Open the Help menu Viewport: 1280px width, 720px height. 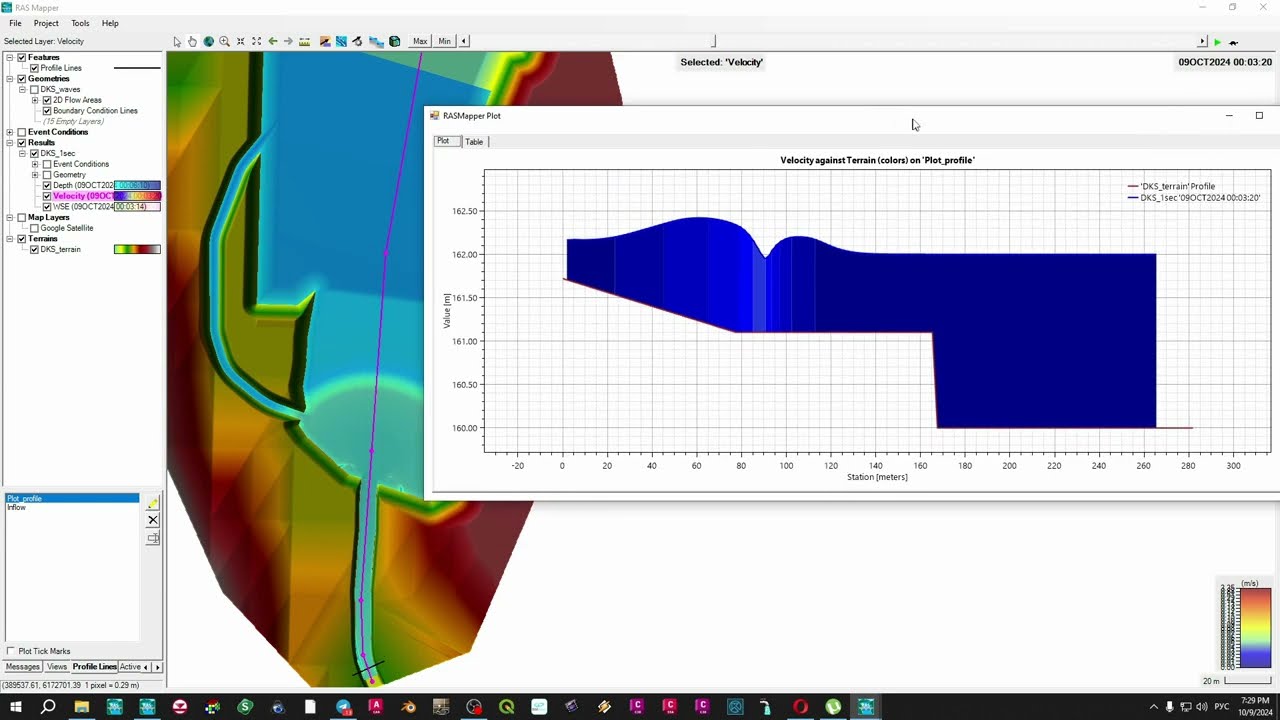tap(110, 23)
